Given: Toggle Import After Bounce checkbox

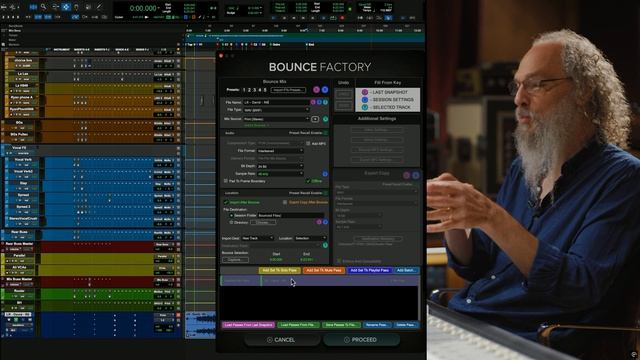Looking at the screenshot, I should point(226,202).
